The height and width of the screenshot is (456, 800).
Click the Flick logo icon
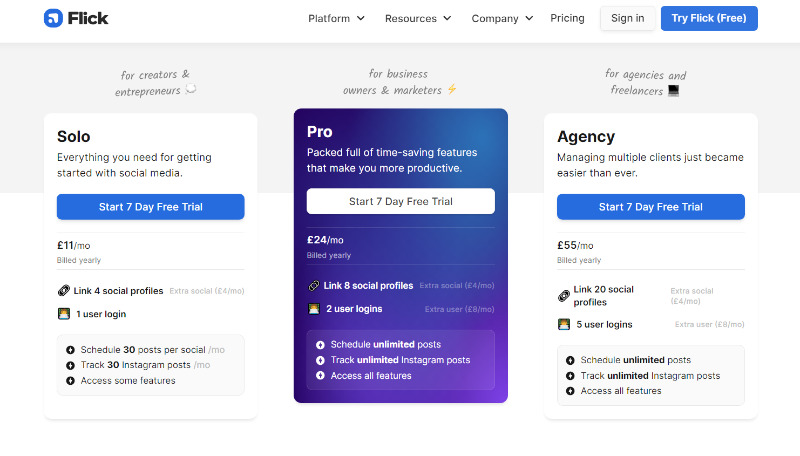53,18
